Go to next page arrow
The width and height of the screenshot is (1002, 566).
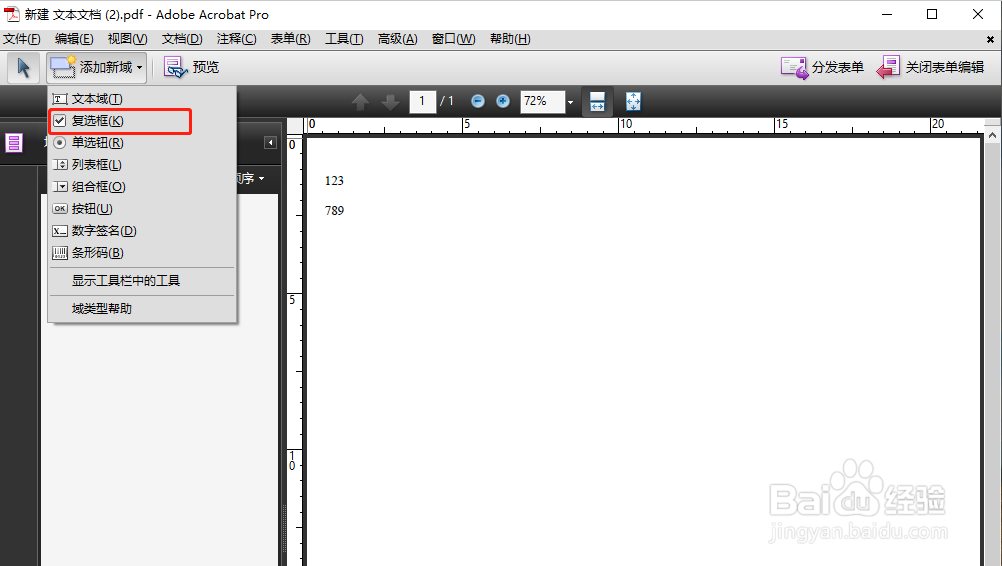(390, 102)
